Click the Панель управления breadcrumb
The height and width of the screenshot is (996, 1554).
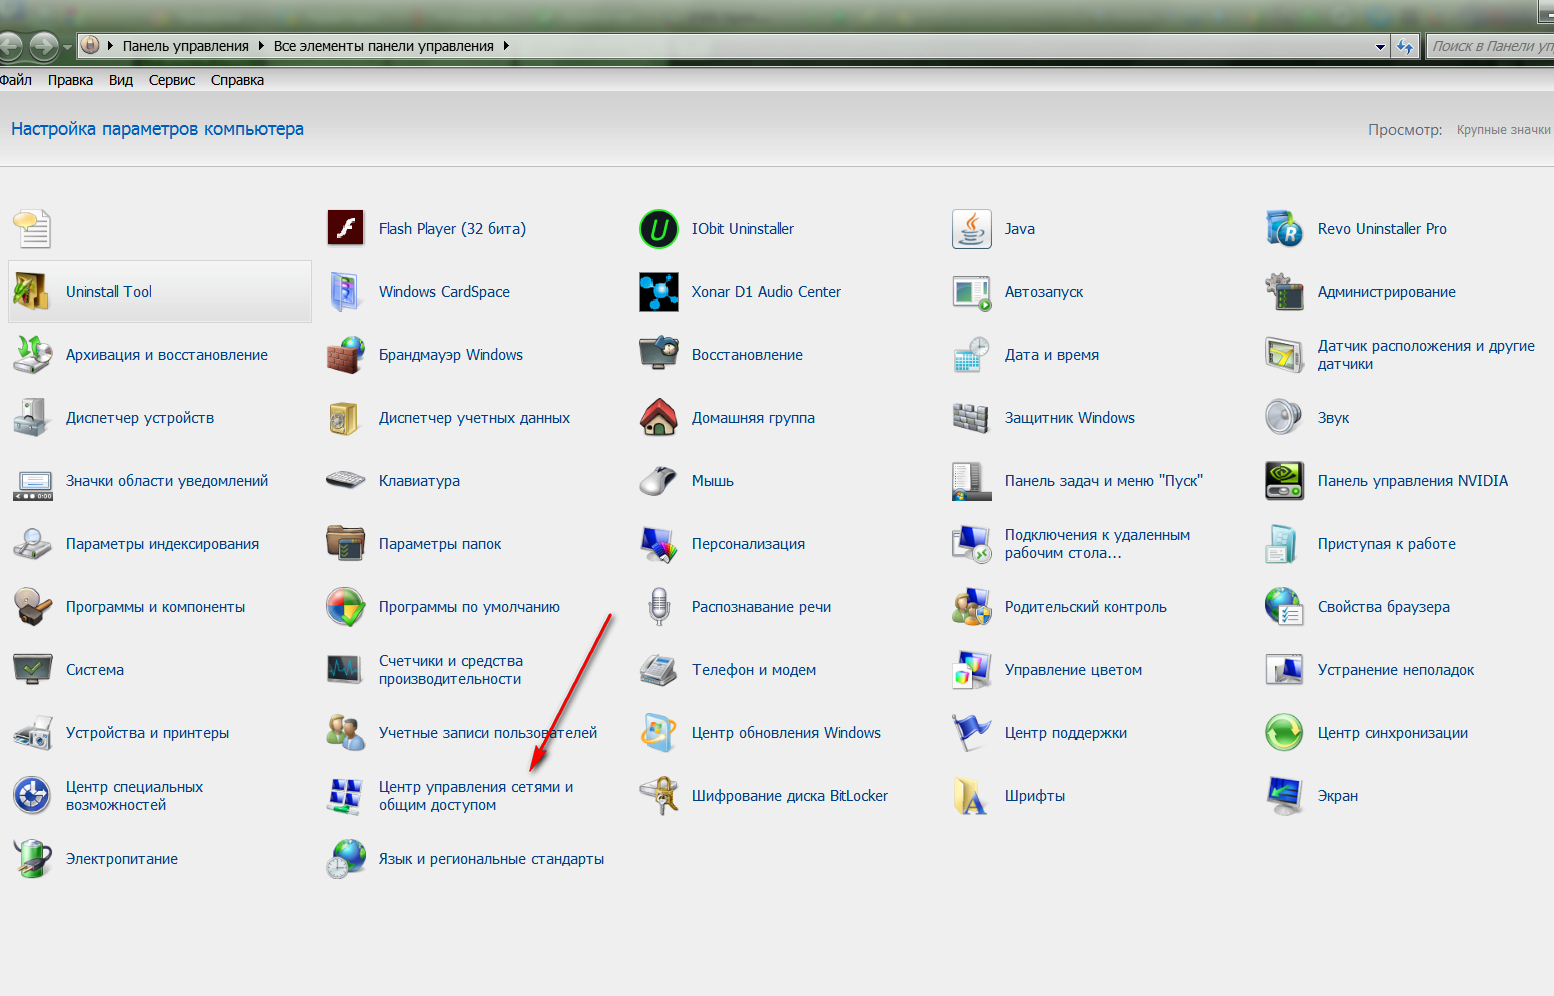[x=186, y=46]
